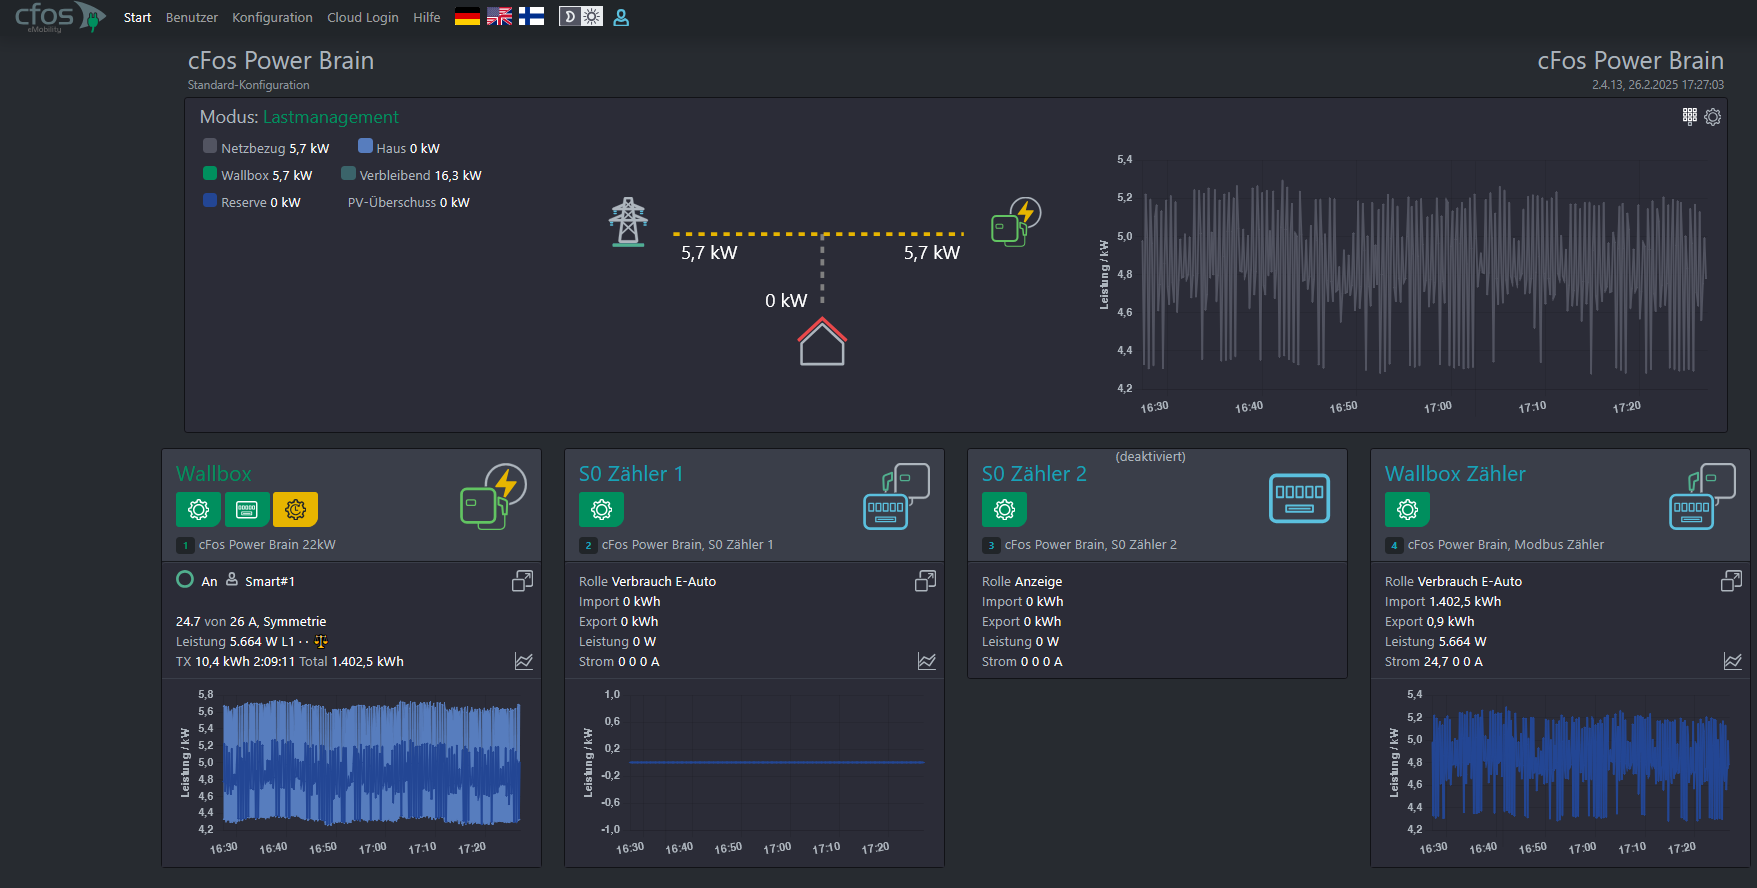Open Wallbox meter display button
Screen dimensions: 1757x888
point(246,510)
